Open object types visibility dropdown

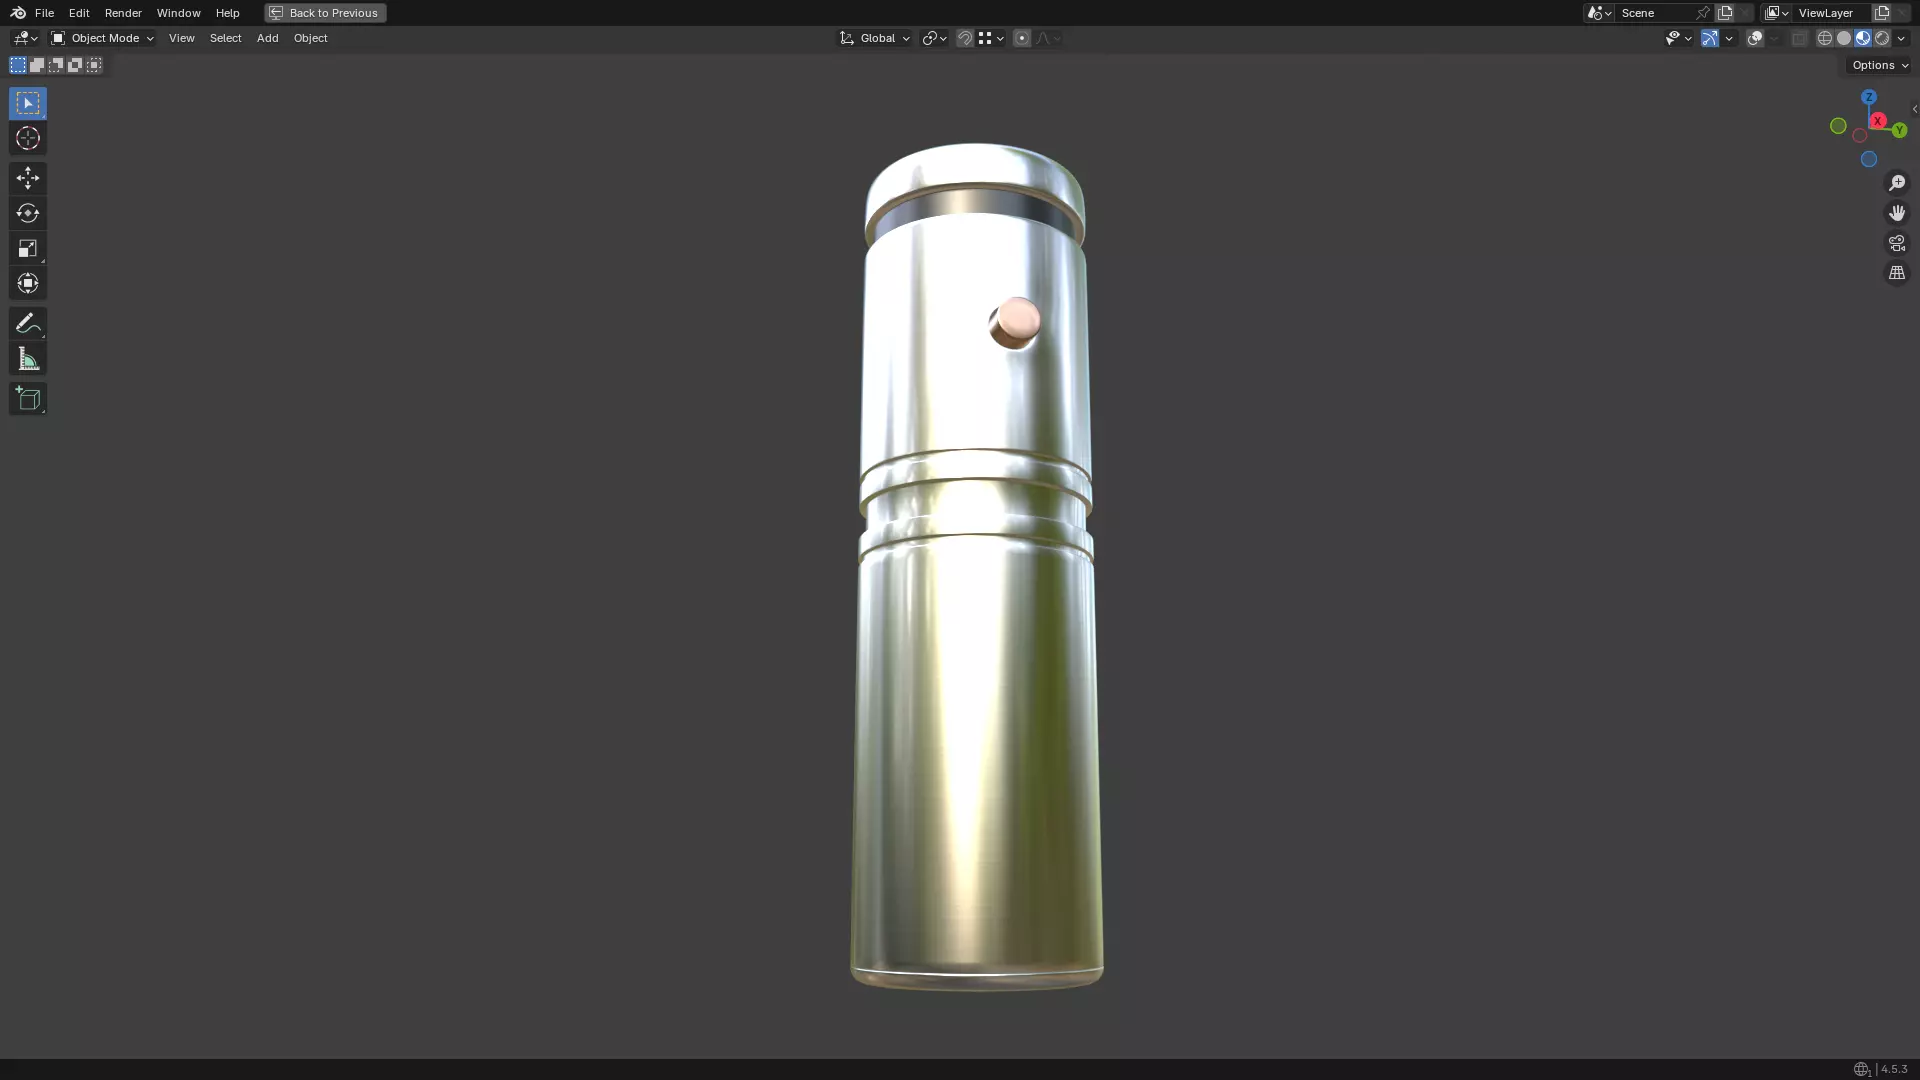tap(1678, 38)
